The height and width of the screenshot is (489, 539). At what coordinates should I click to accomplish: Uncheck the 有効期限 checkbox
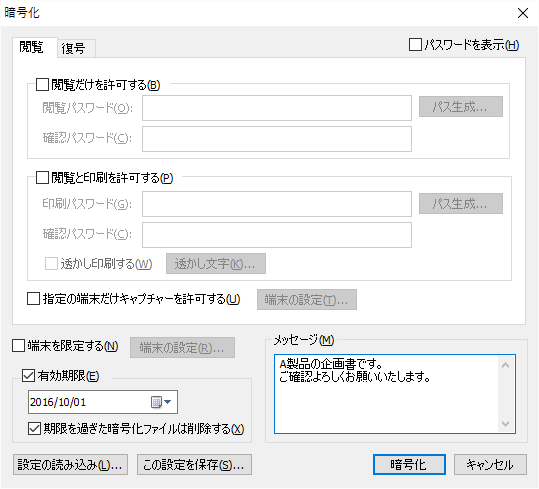pos(28,376)
